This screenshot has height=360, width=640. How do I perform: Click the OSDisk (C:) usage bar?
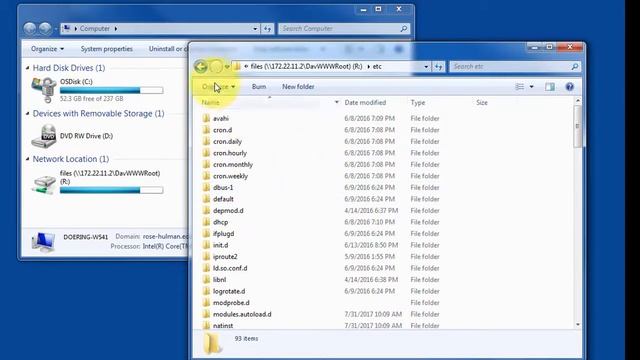(111, 90)
